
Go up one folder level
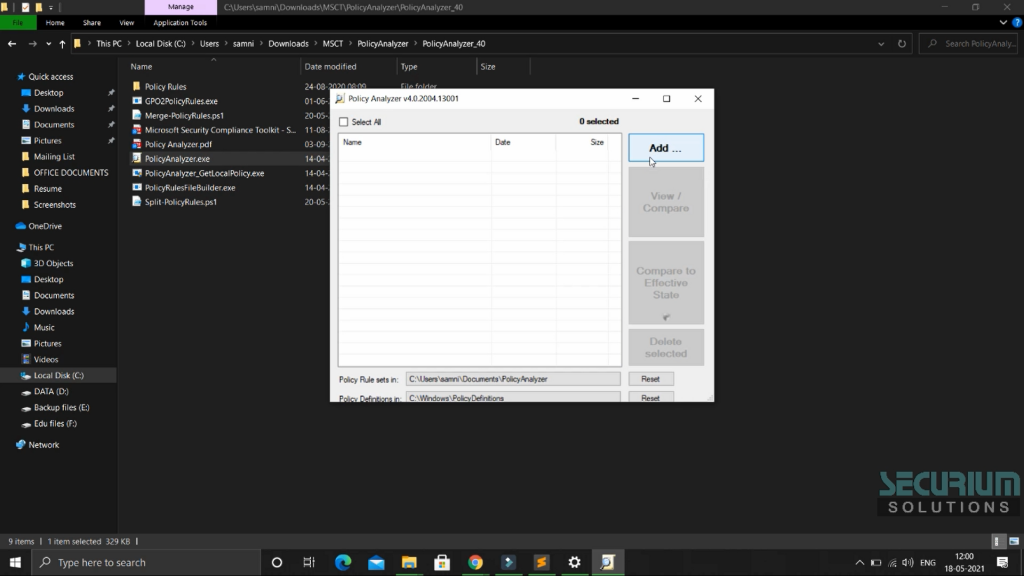[62, 44]
